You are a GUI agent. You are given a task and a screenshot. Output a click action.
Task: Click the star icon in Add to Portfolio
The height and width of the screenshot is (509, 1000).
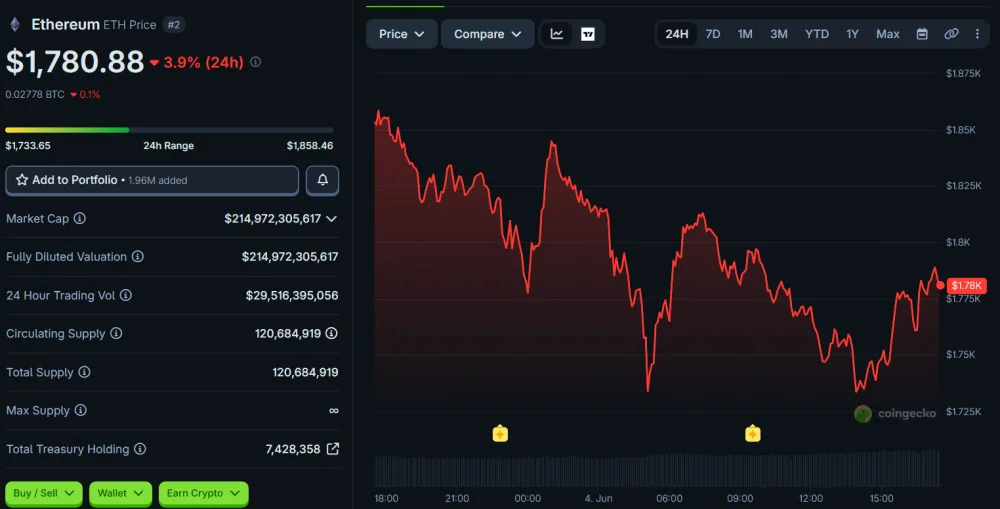pyautogui.click(x=22, y=180)
